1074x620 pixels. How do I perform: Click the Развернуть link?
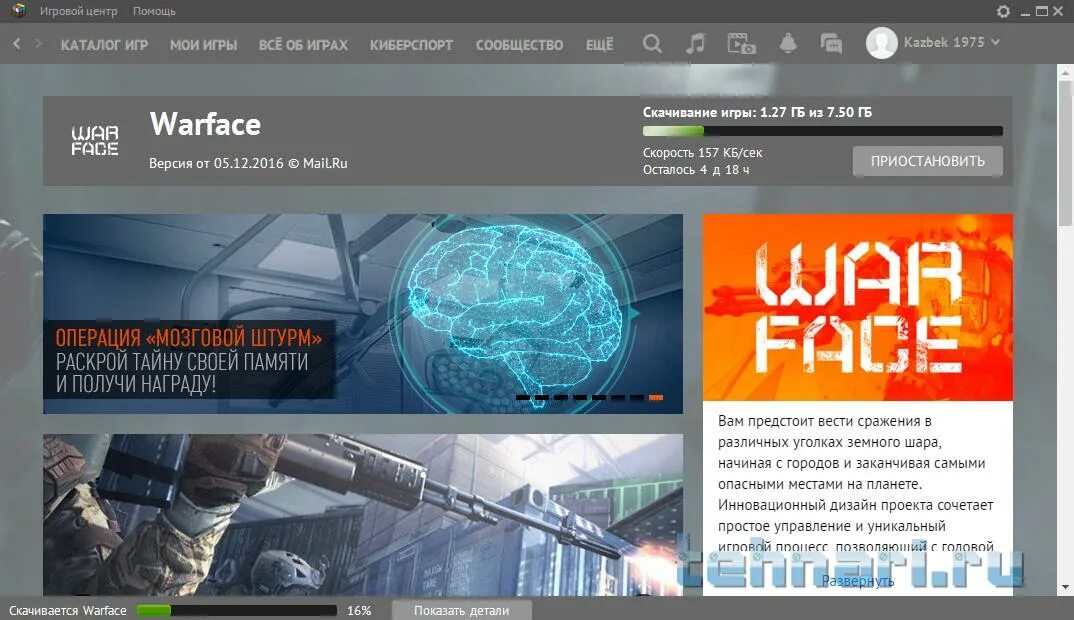click(x=858, y=581)
